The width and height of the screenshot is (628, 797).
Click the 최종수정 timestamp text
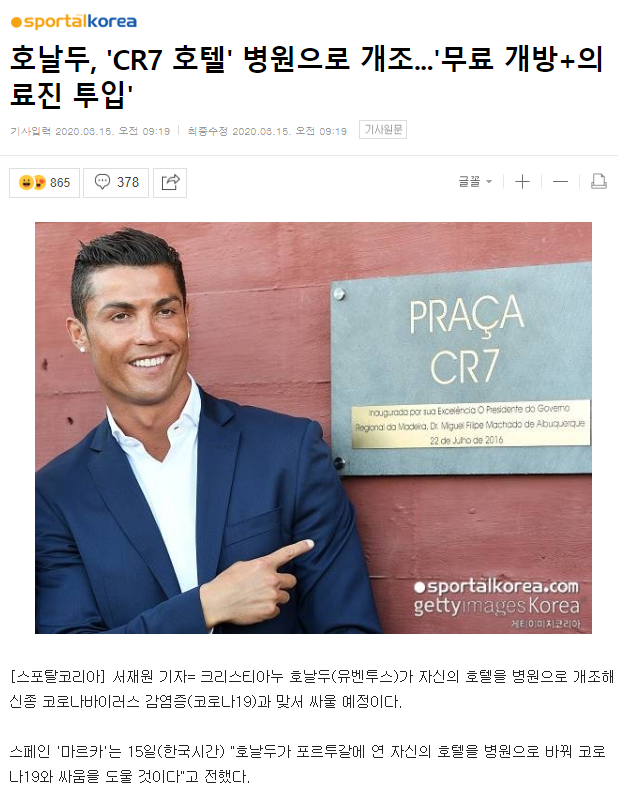tap(267, 131)
